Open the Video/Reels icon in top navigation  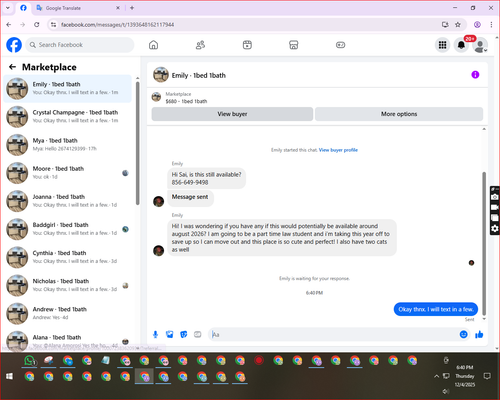[x=247, y=45]
